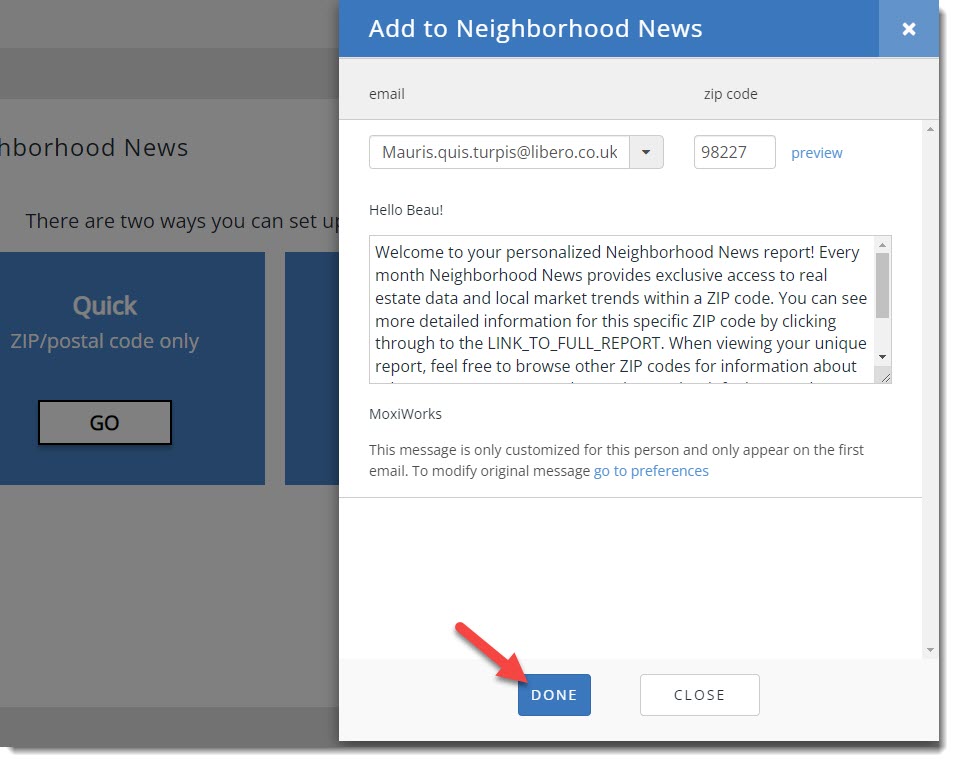Click the dialog panel's scroll up arrow
Image resolution: width=954 pixels, height=762 pixels.
(930, 130)
